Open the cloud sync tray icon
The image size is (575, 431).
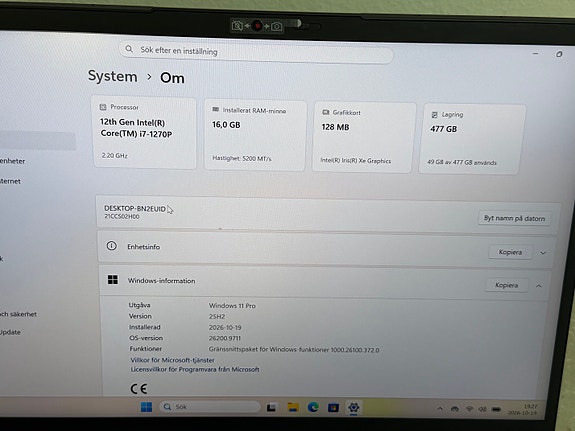point(455,409)
